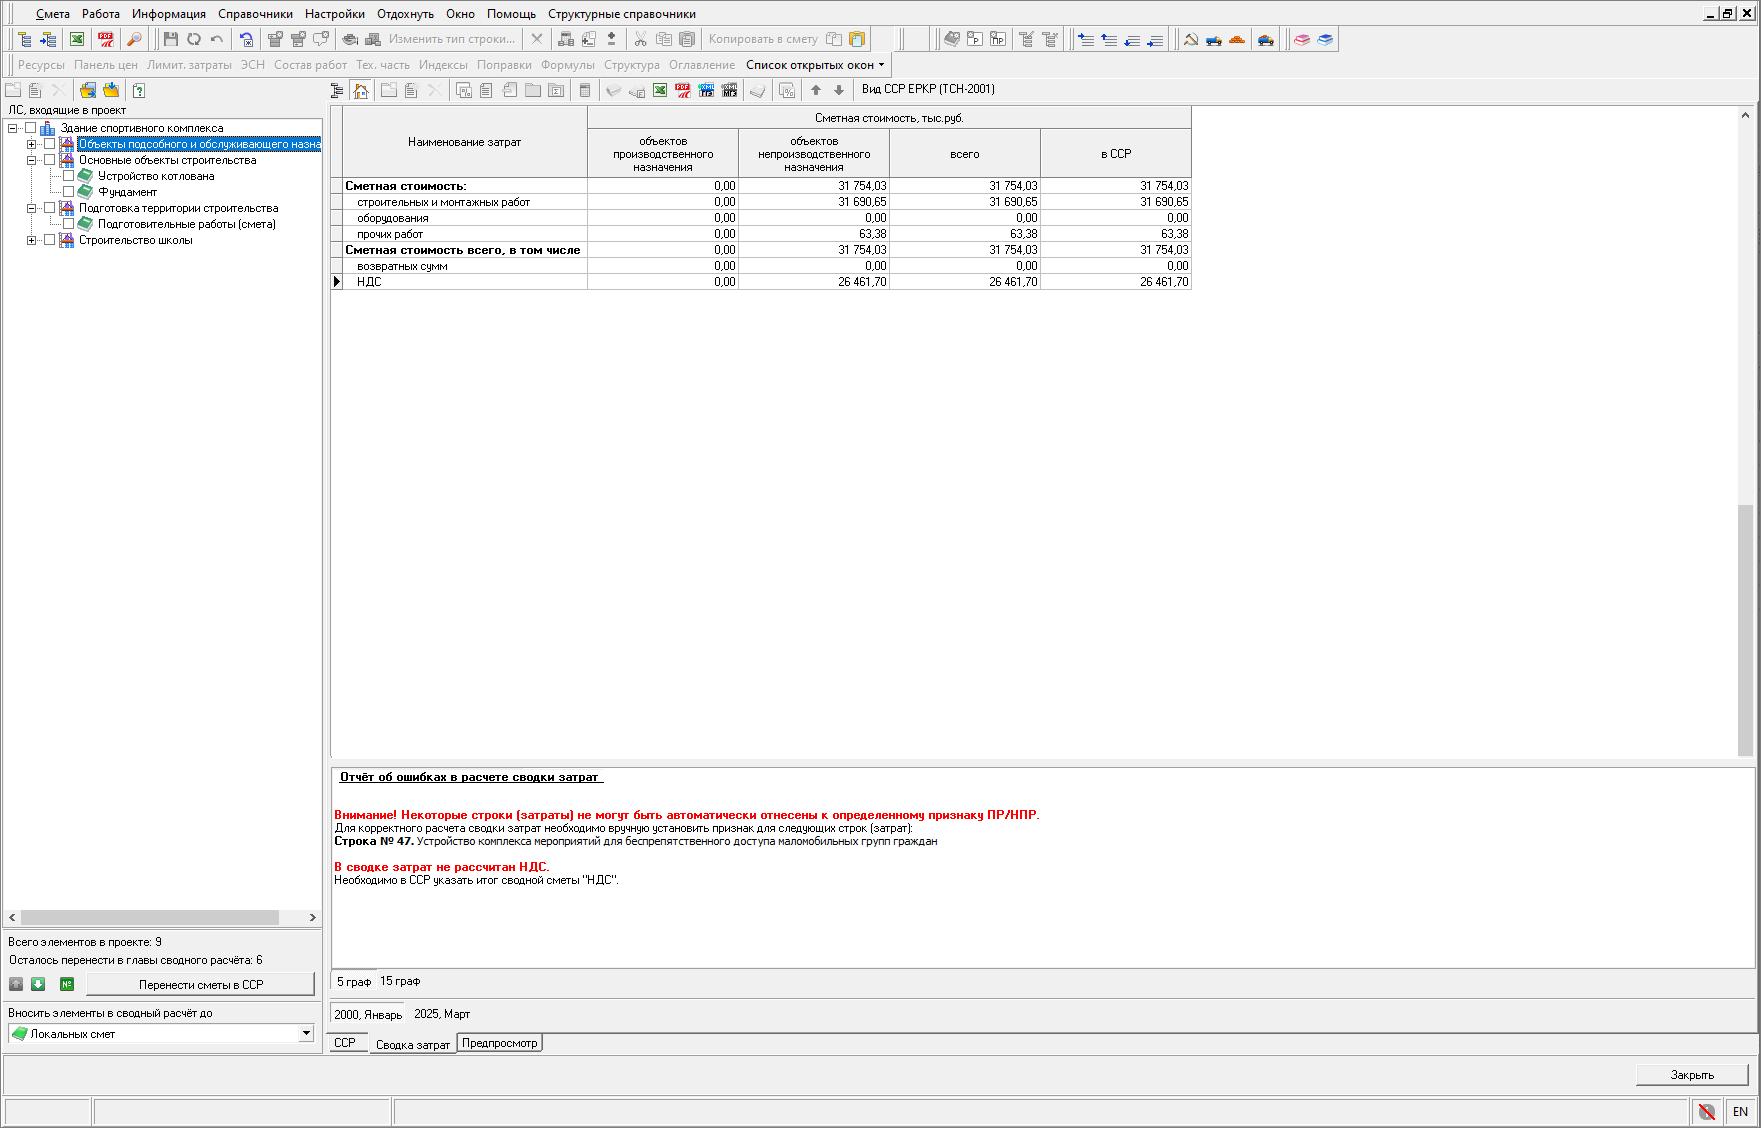Image resolution: width=1761 pixels, height=1128 pixels.
Task: Tick the Фундамент checkbox
Action: tap(68, 192)
